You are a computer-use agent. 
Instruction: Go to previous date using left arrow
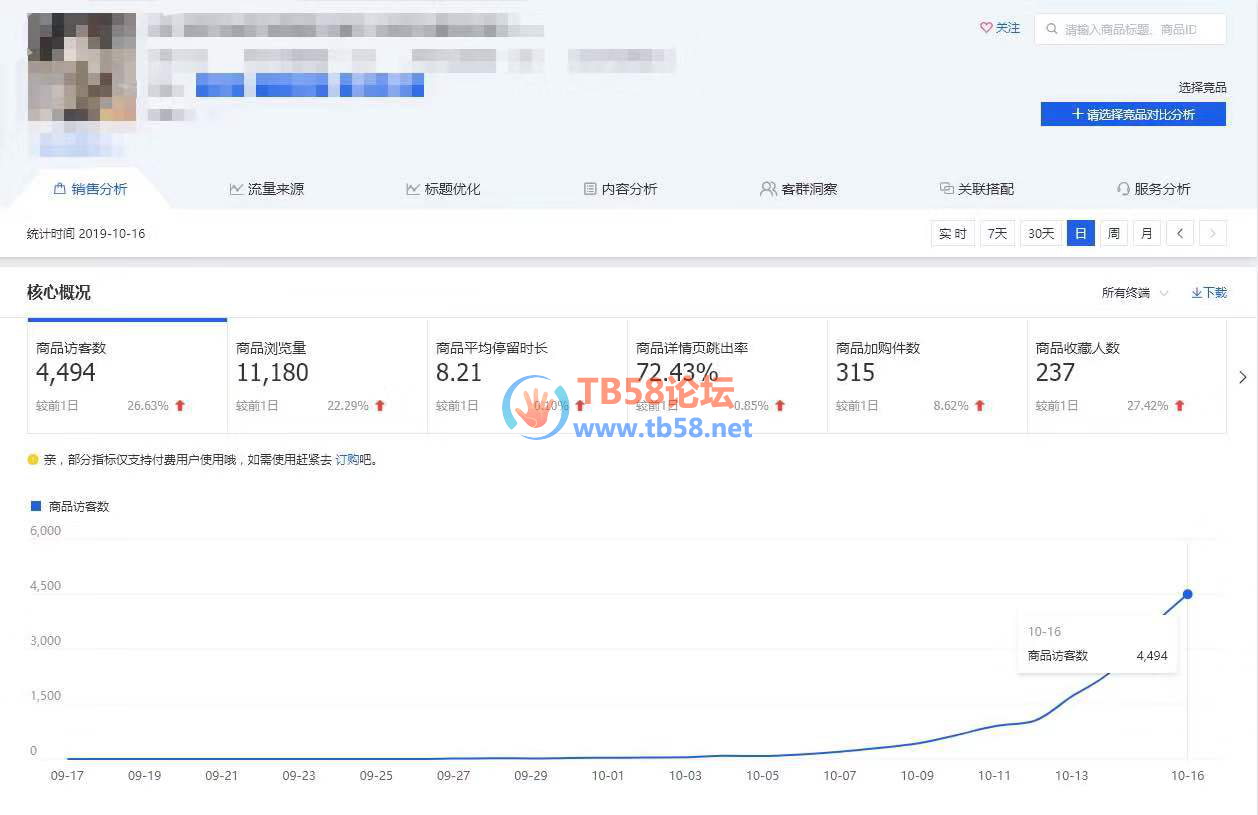1180,233
